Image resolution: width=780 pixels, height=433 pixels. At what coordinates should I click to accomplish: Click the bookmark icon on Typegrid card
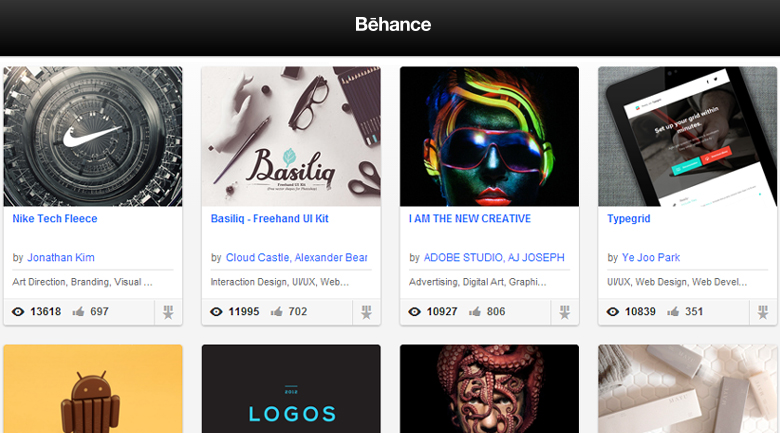point(762,312)
